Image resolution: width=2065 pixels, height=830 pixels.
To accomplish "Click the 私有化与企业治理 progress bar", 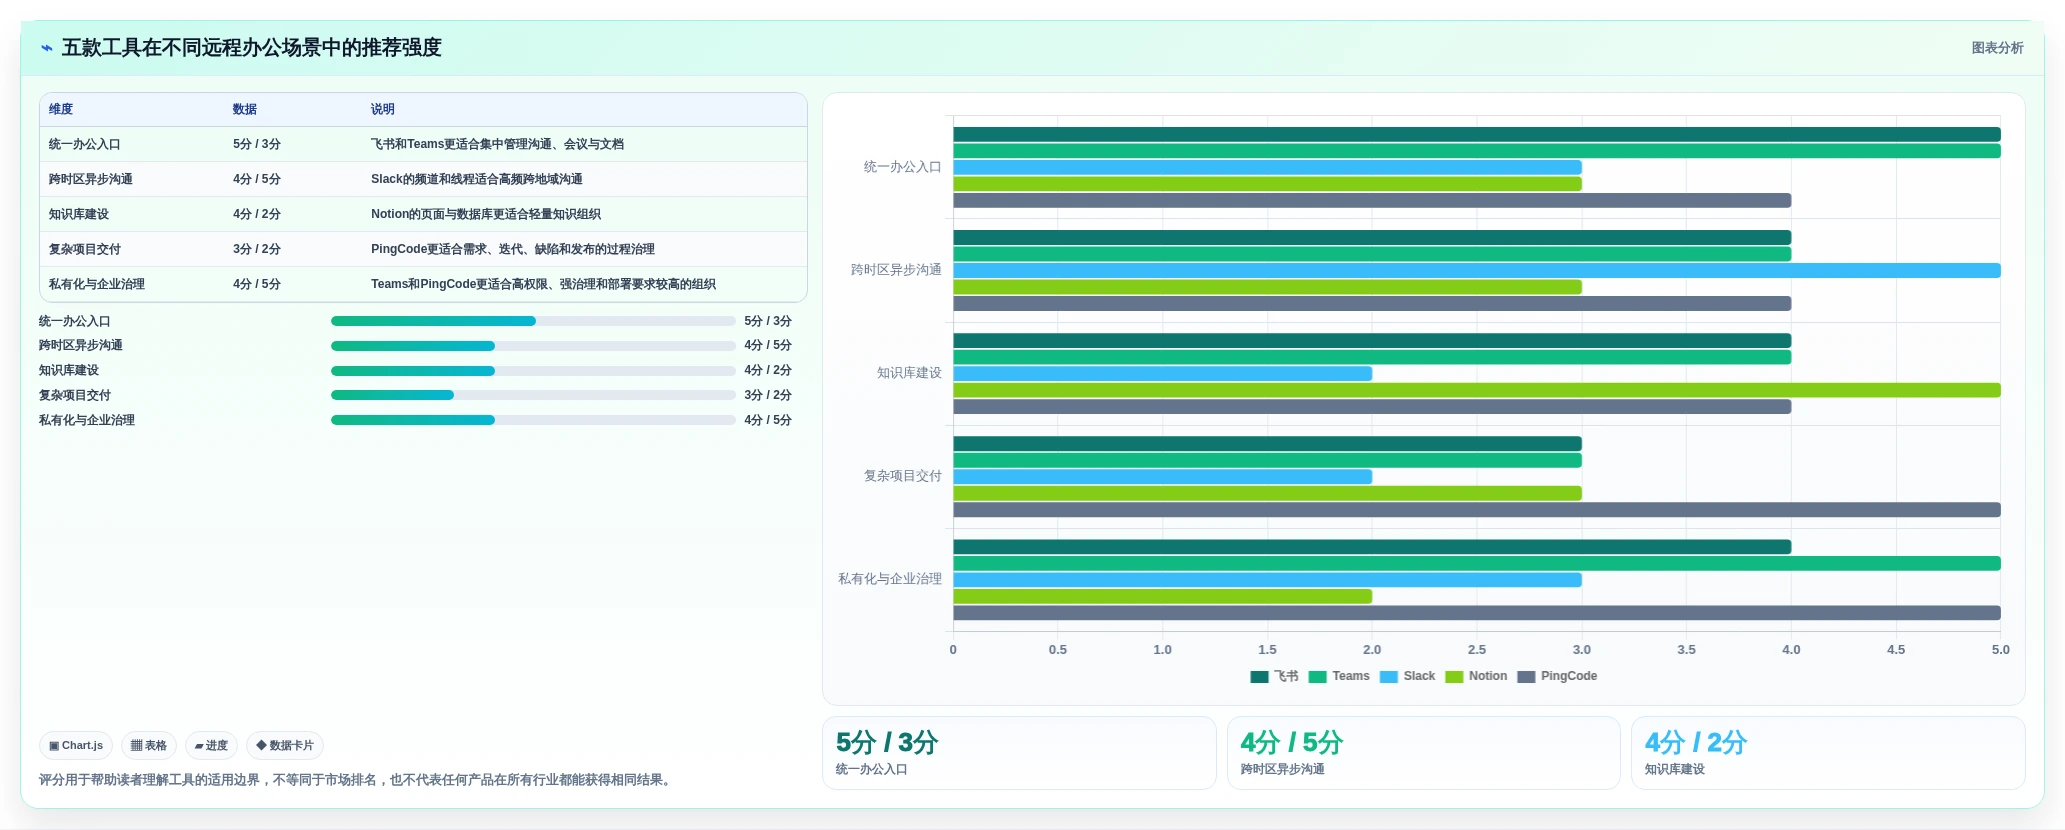I will 533,420.
